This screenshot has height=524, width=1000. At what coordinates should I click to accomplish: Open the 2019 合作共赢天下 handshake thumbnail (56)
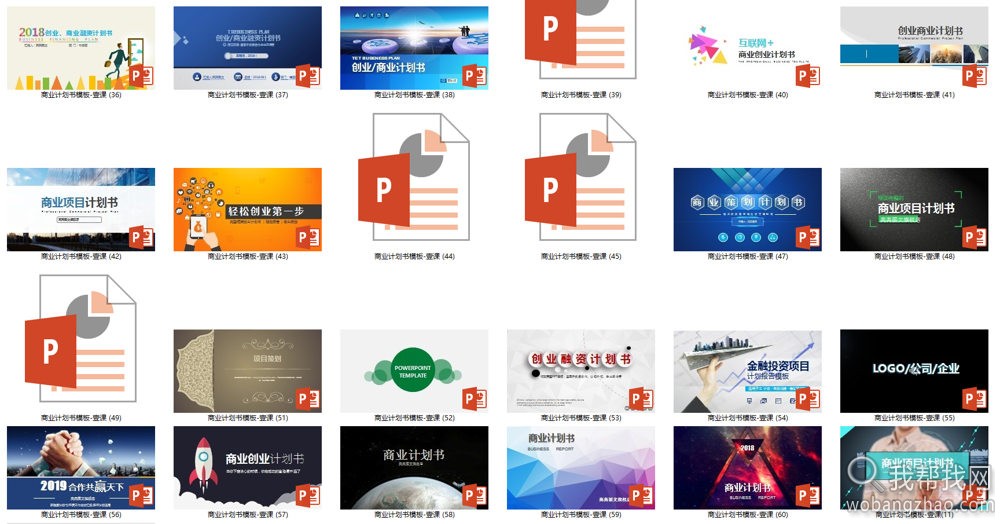(x=81, y=468)
